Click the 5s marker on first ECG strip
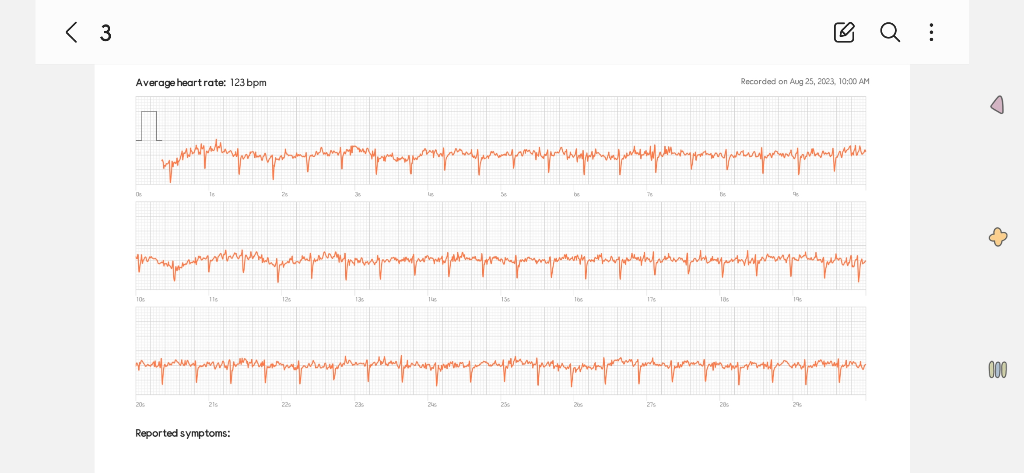Screen dimensions: 1024x473 [504, 194]
